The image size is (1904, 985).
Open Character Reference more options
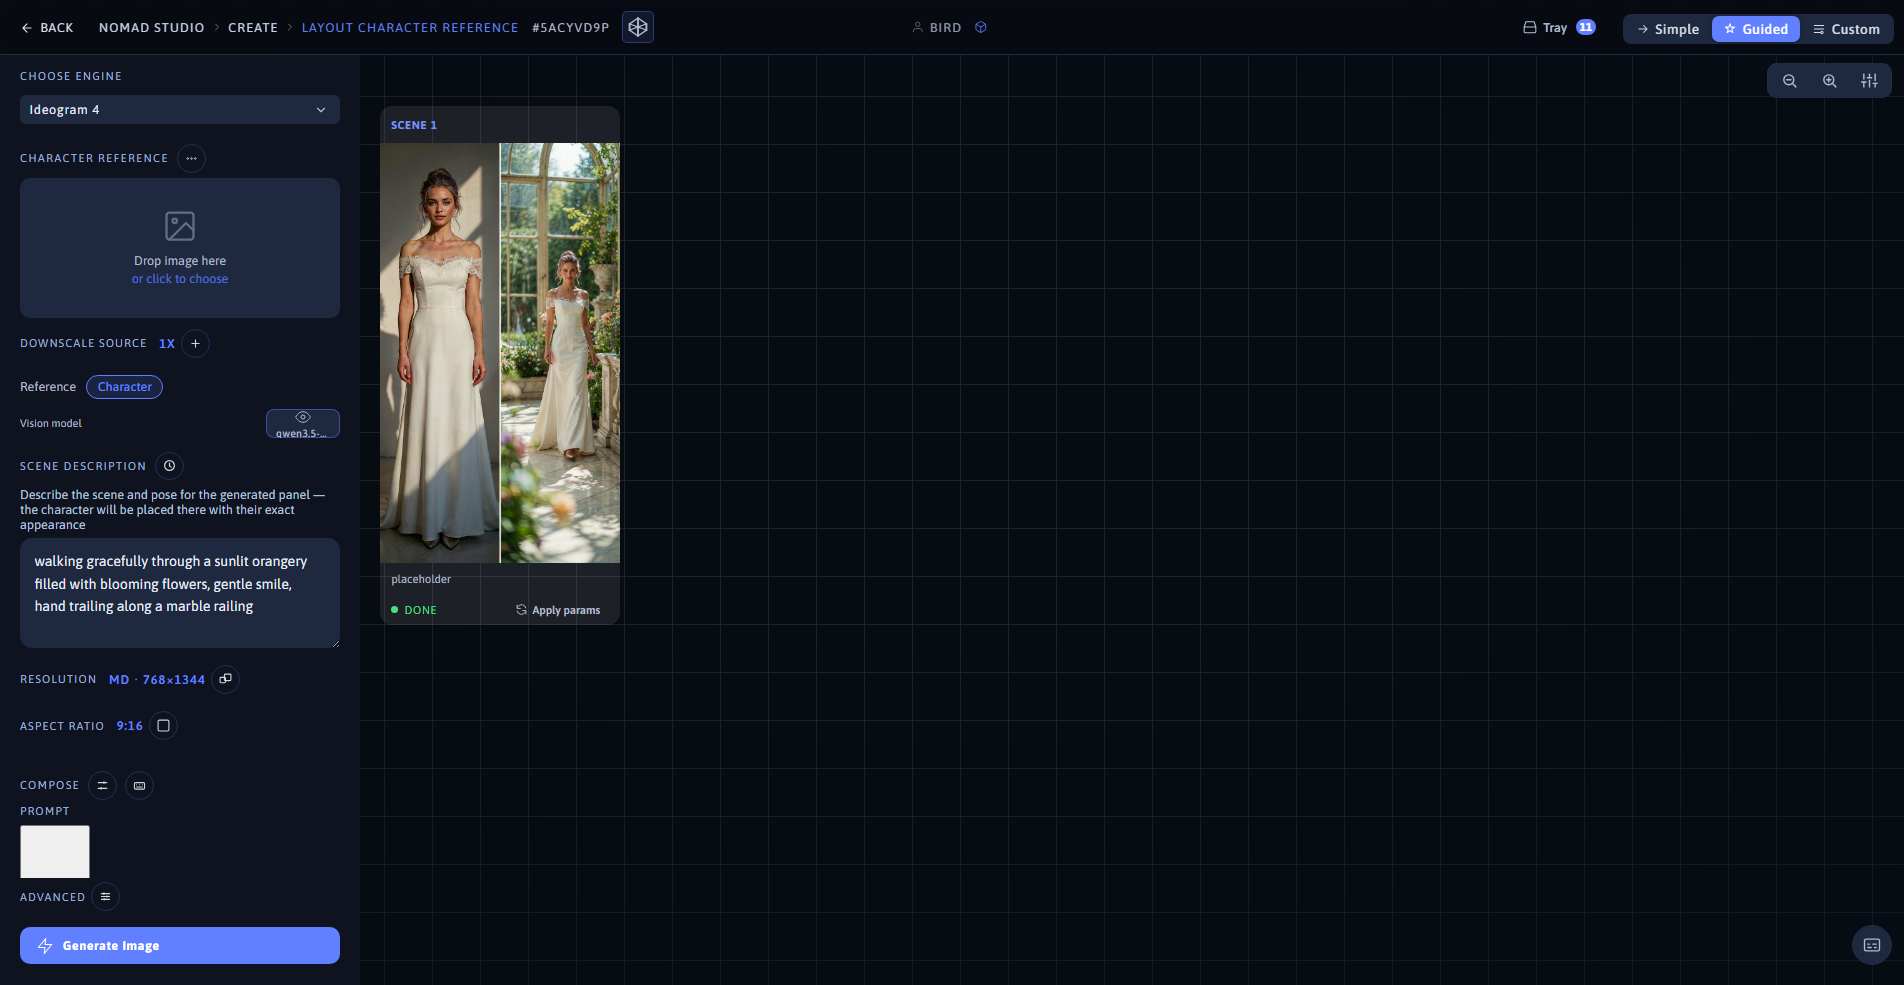tap(191, 158)
